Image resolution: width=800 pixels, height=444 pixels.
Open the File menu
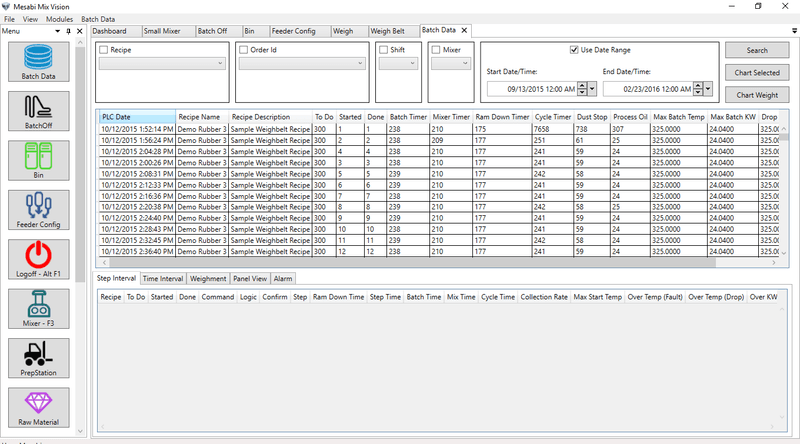click(10, 19)
